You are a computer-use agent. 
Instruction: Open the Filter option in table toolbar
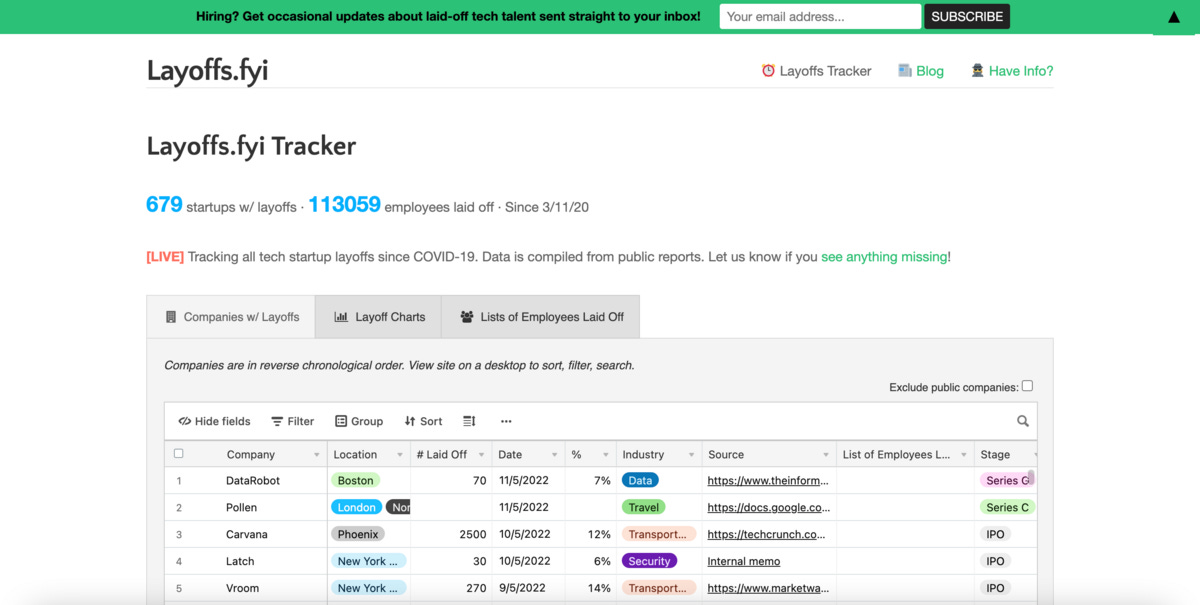292,421
